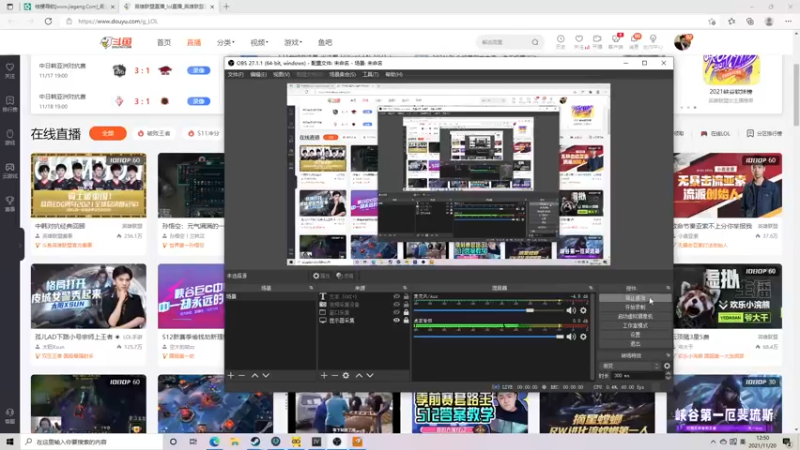The width and height of the screenshot is (800, 450).
Task: Open the scene transition type dropdown
Action: (x=631, y=366)
